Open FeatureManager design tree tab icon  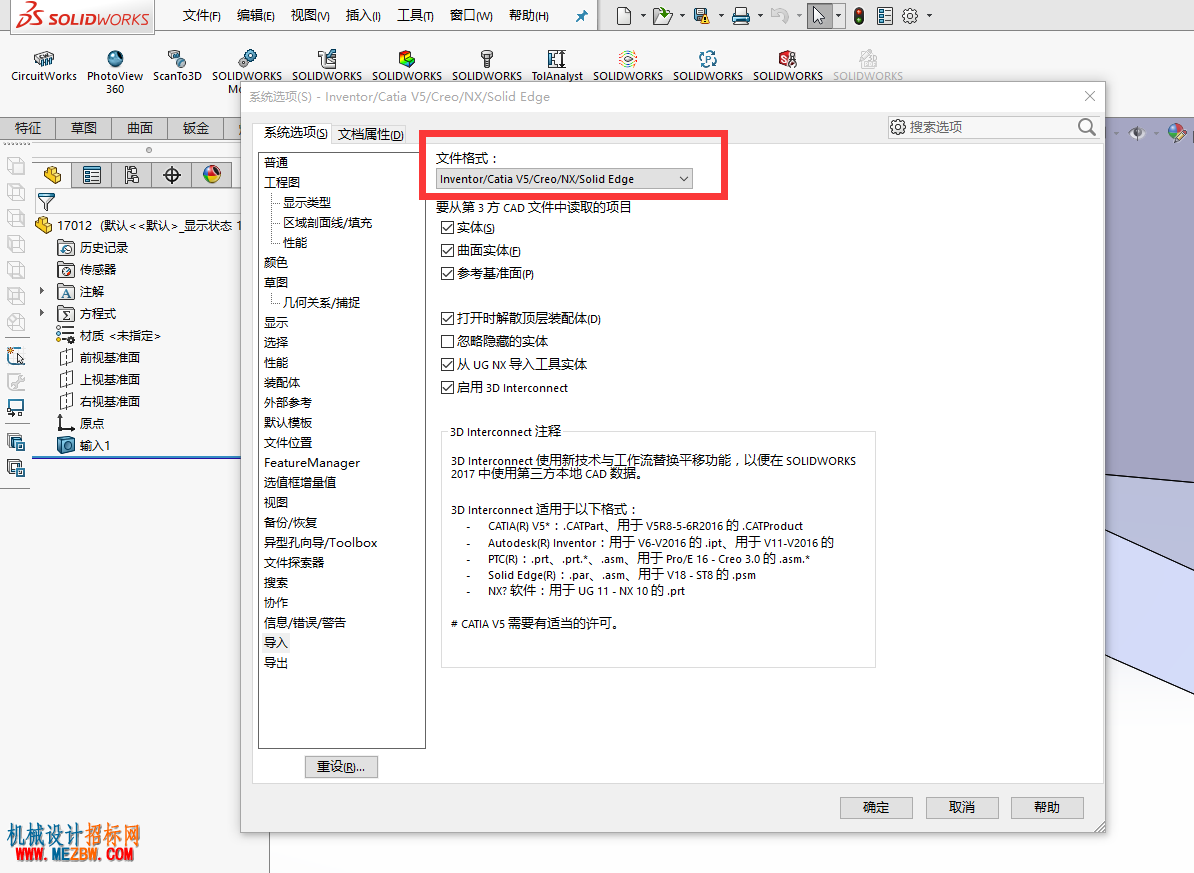click(x=52, y=175)
